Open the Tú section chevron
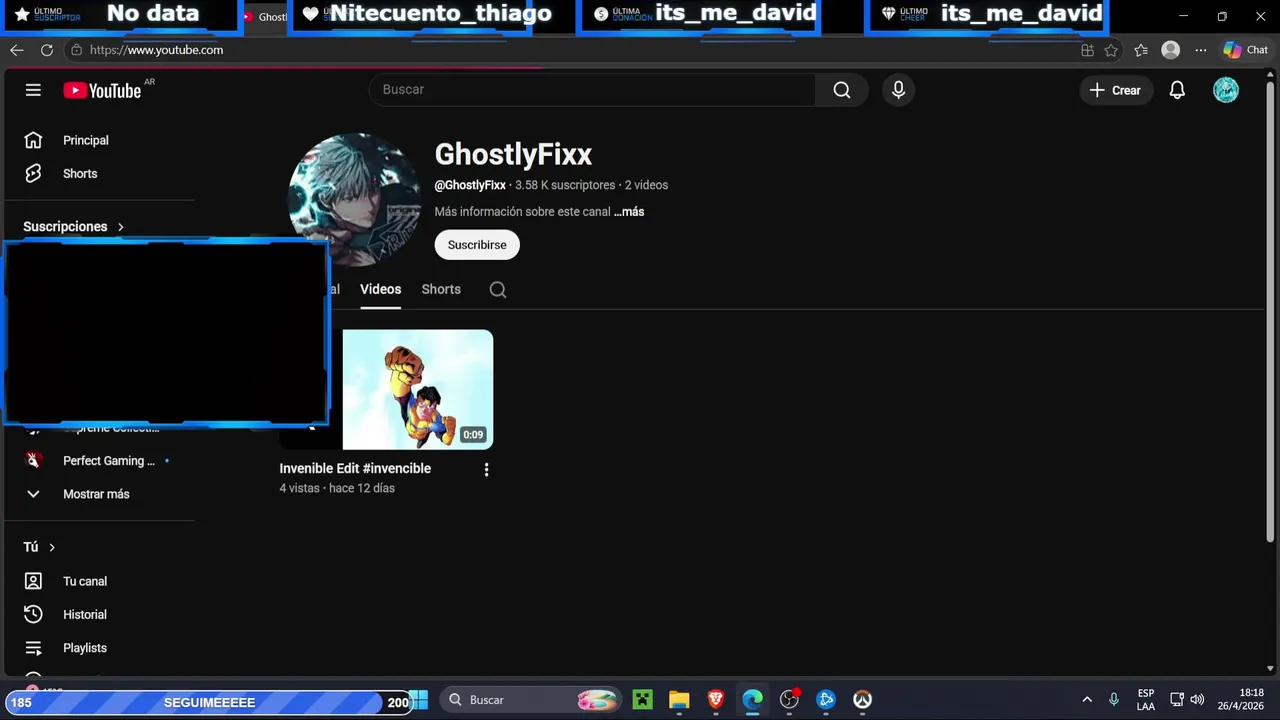This screenshot has width=1280, height=720. point(52,547)
